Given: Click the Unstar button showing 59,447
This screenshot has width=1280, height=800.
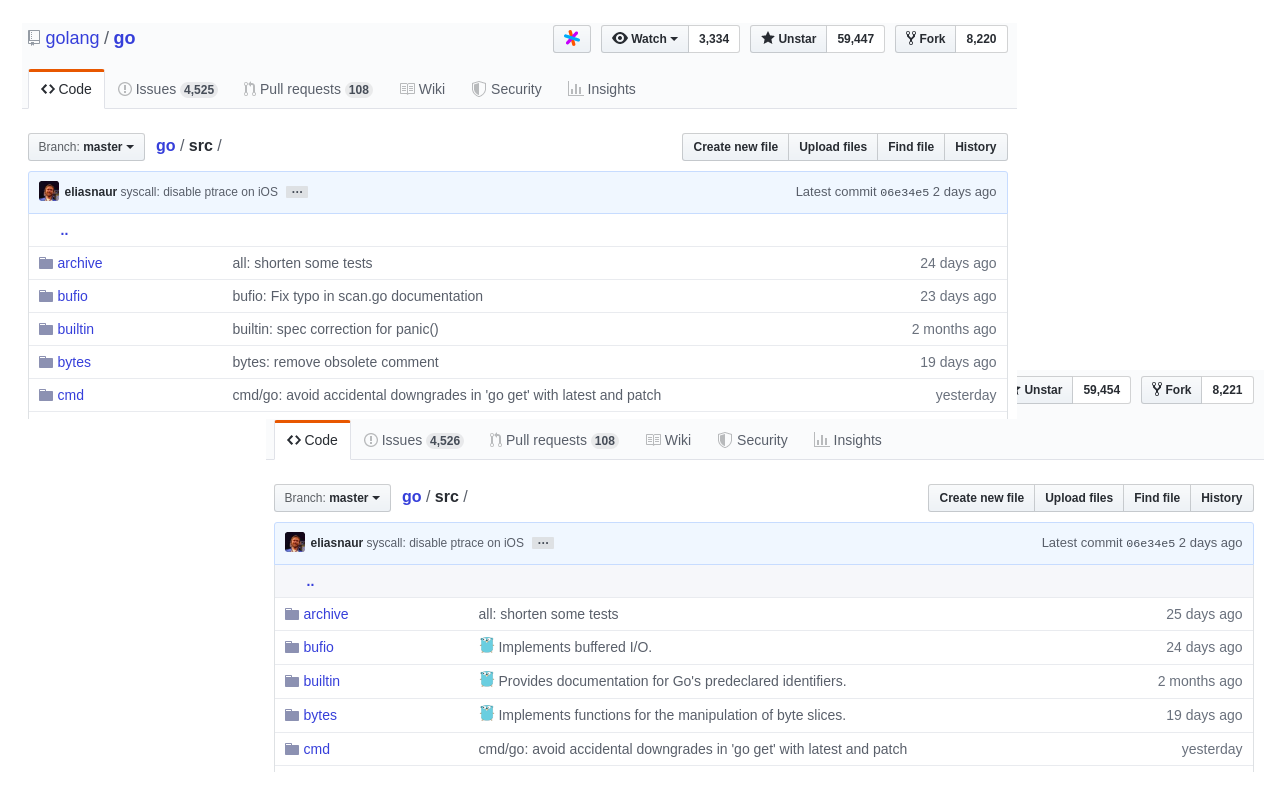Looking at the screenshot, I should click(788, 39).
